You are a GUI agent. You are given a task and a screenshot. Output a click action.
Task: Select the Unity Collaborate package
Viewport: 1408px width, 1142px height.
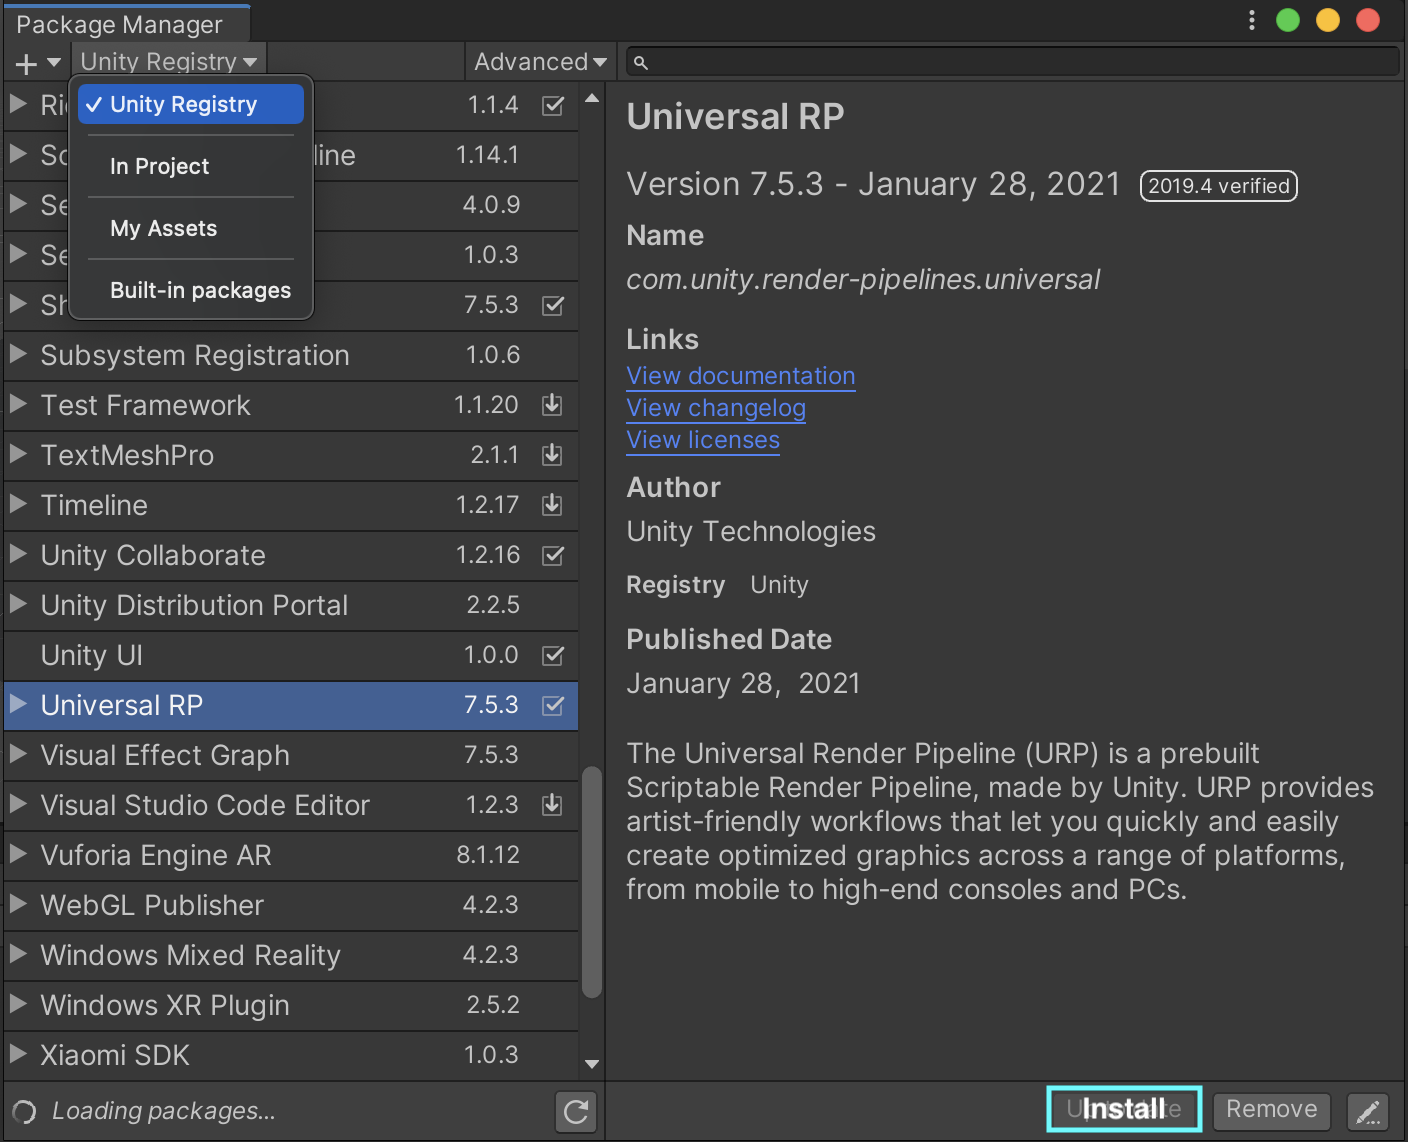[x=292, y=555]
